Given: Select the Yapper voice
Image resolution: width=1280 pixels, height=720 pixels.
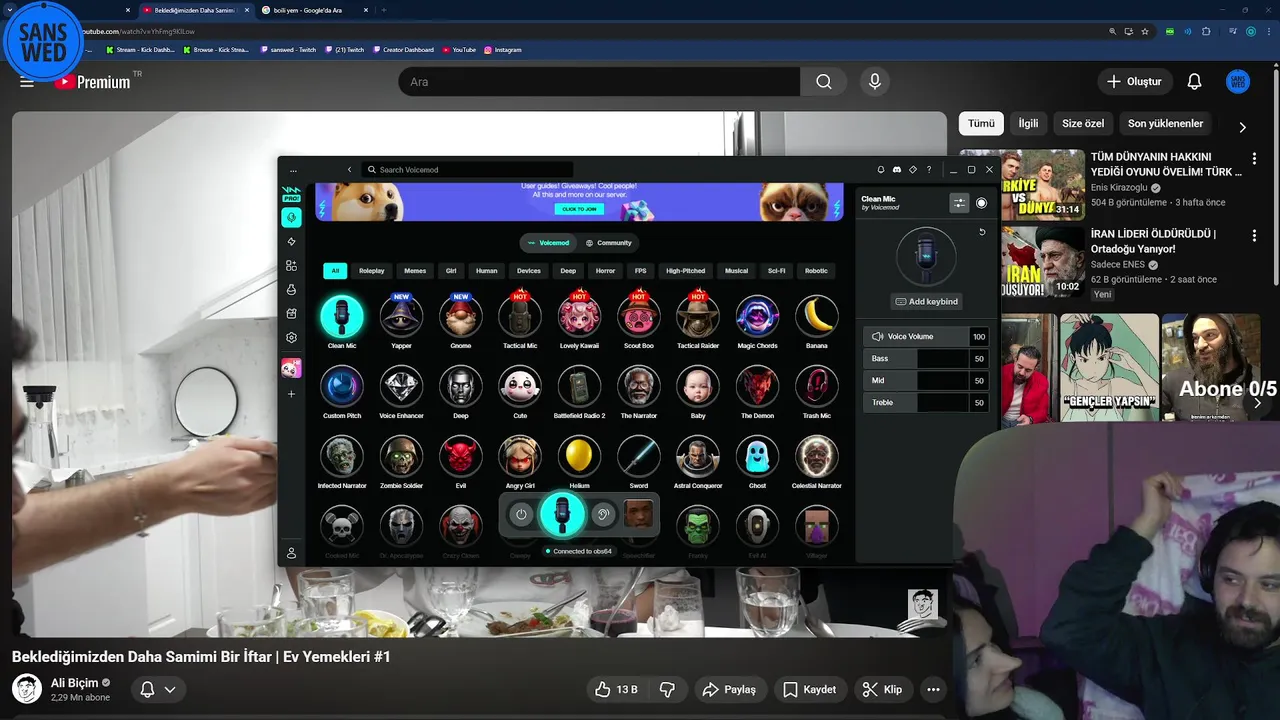Looking at the screenshot, I should coord(401,317).
